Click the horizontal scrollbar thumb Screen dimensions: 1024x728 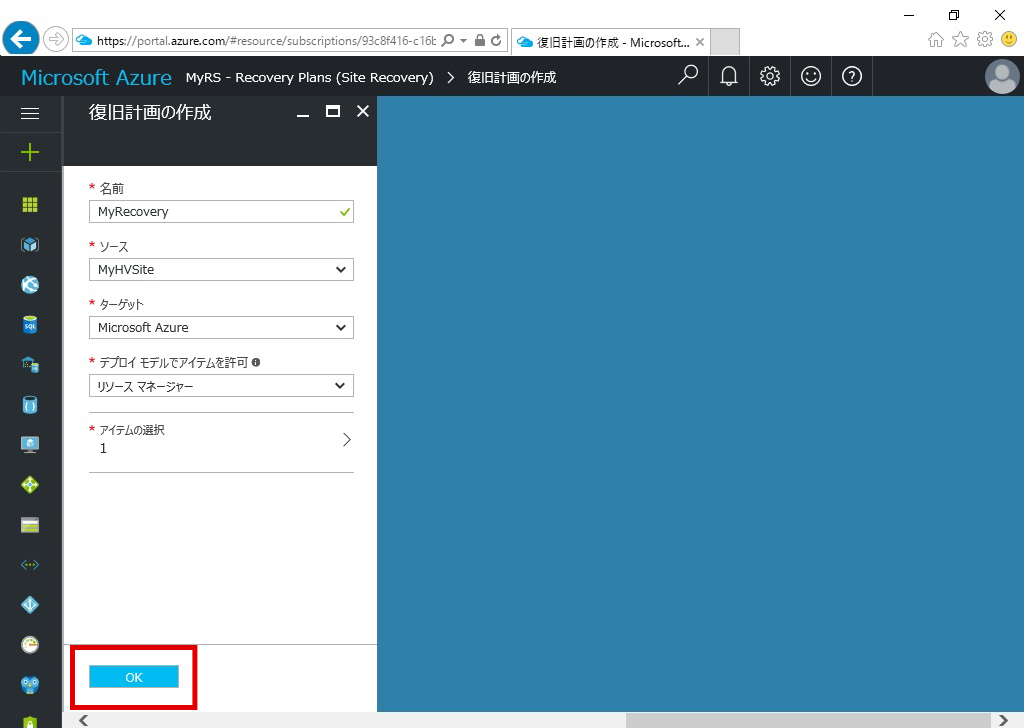tap(808, 720)
